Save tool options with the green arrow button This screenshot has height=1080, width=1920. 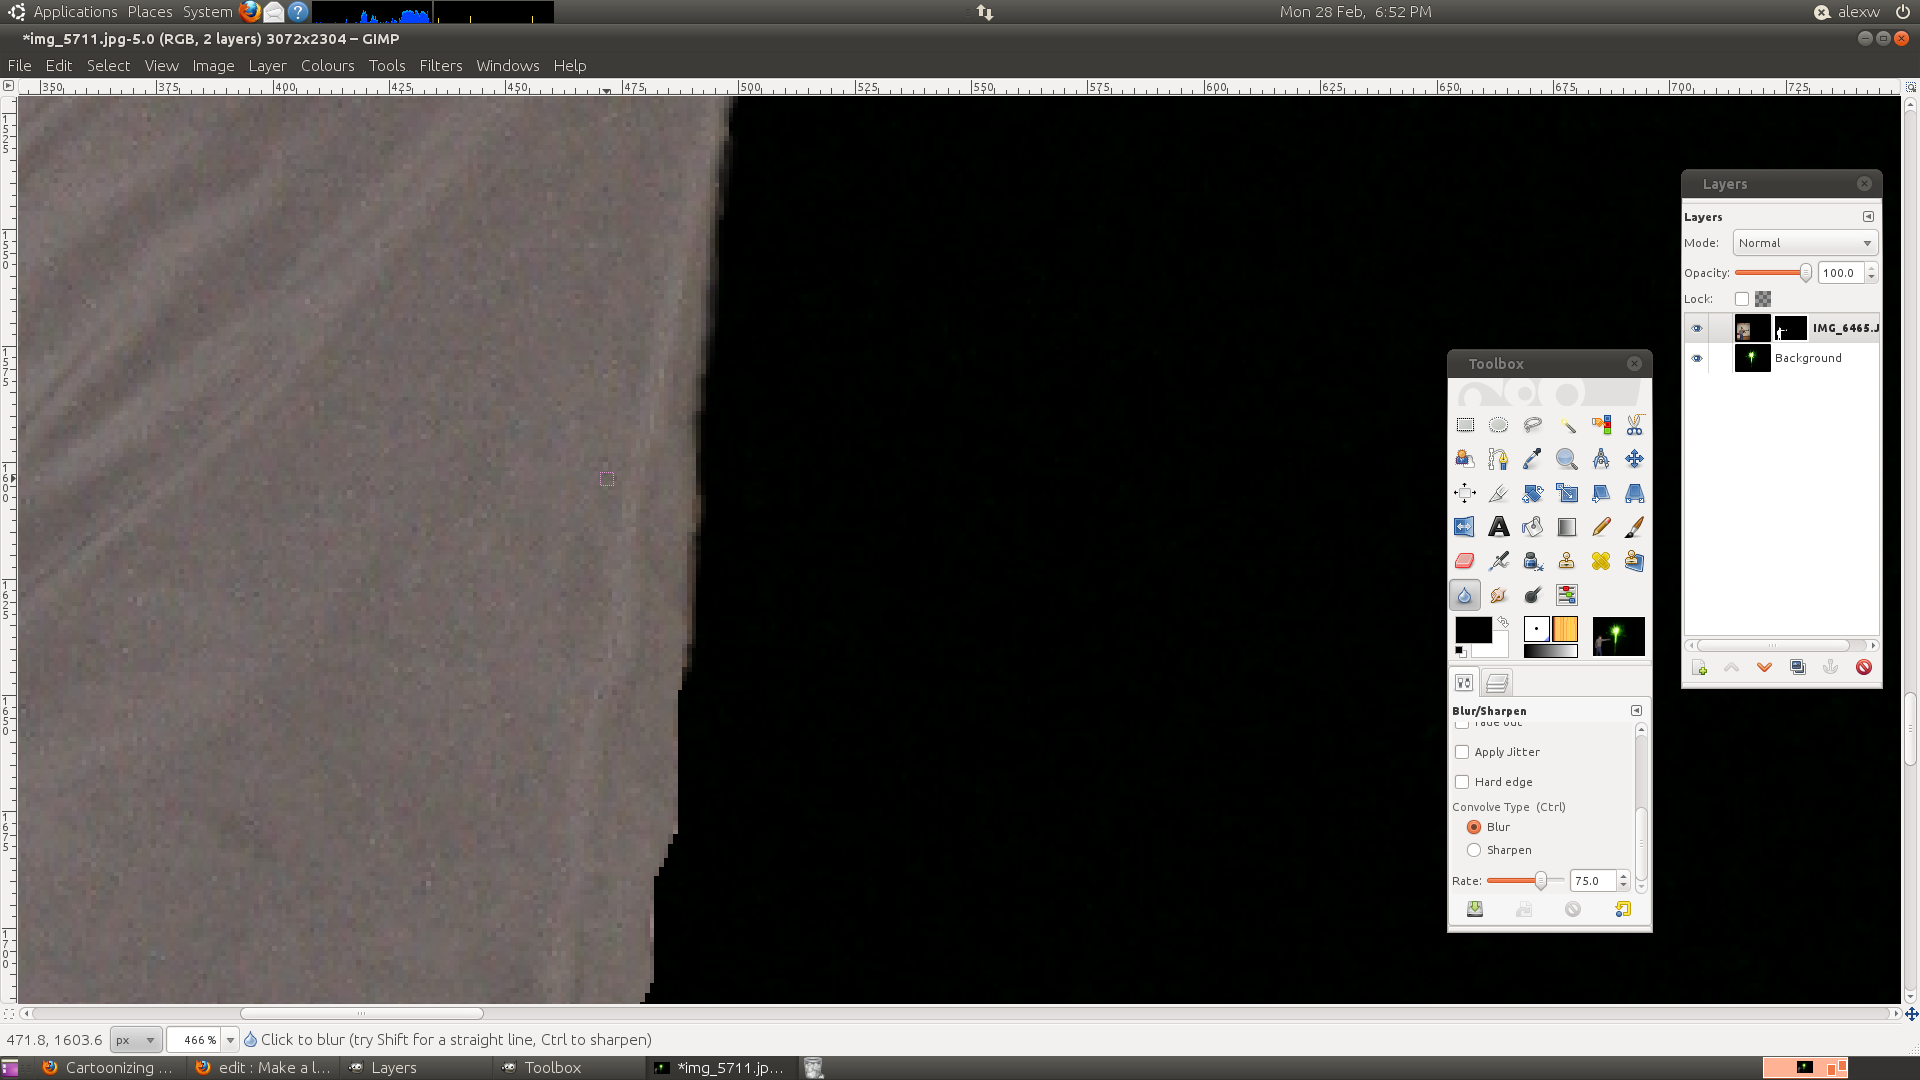(x=1475, y=909)
